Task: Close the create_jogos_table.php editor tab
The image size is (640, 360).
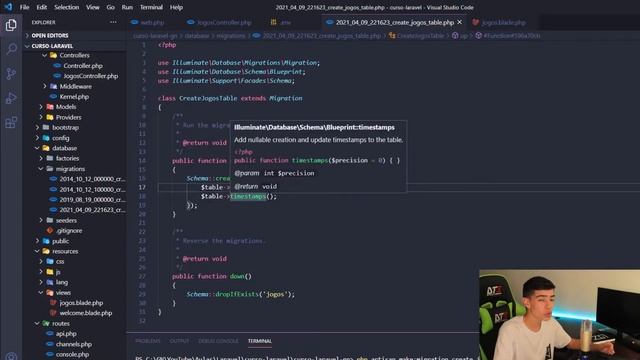Action: pyautogui.click(x=460, y=22)
